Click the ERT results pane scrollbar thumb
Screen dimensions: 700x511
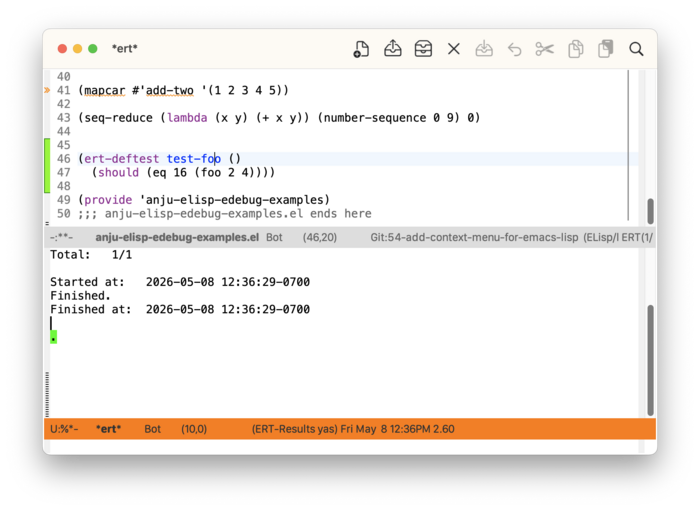(650, 360)
